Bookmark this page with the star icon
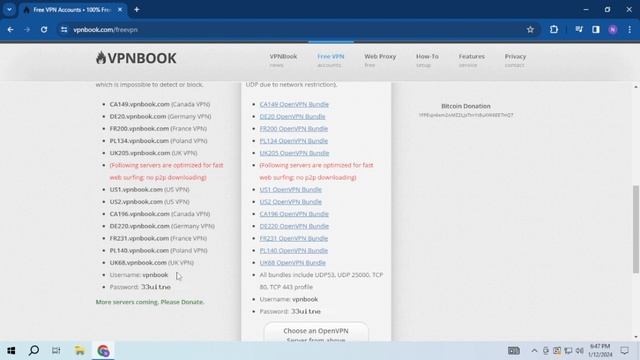 click(x=530, y=29)
